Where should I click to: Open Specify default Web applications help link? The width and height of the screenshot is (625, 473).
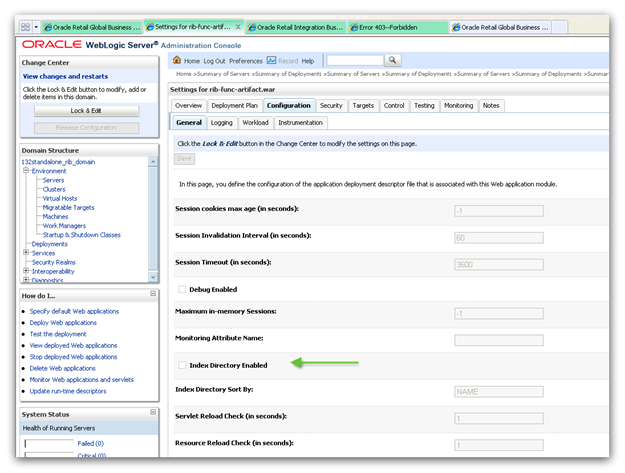coord(74,311)
